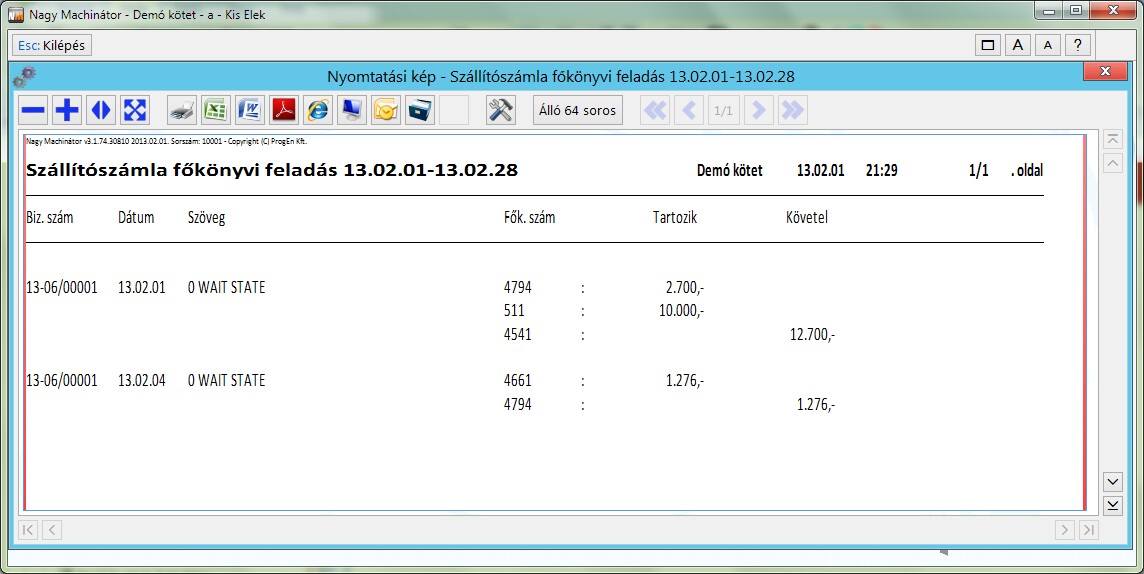Click account number 4541
Image resolution: width=1144 pixels, height=574 pixels.
coord(517,334)
